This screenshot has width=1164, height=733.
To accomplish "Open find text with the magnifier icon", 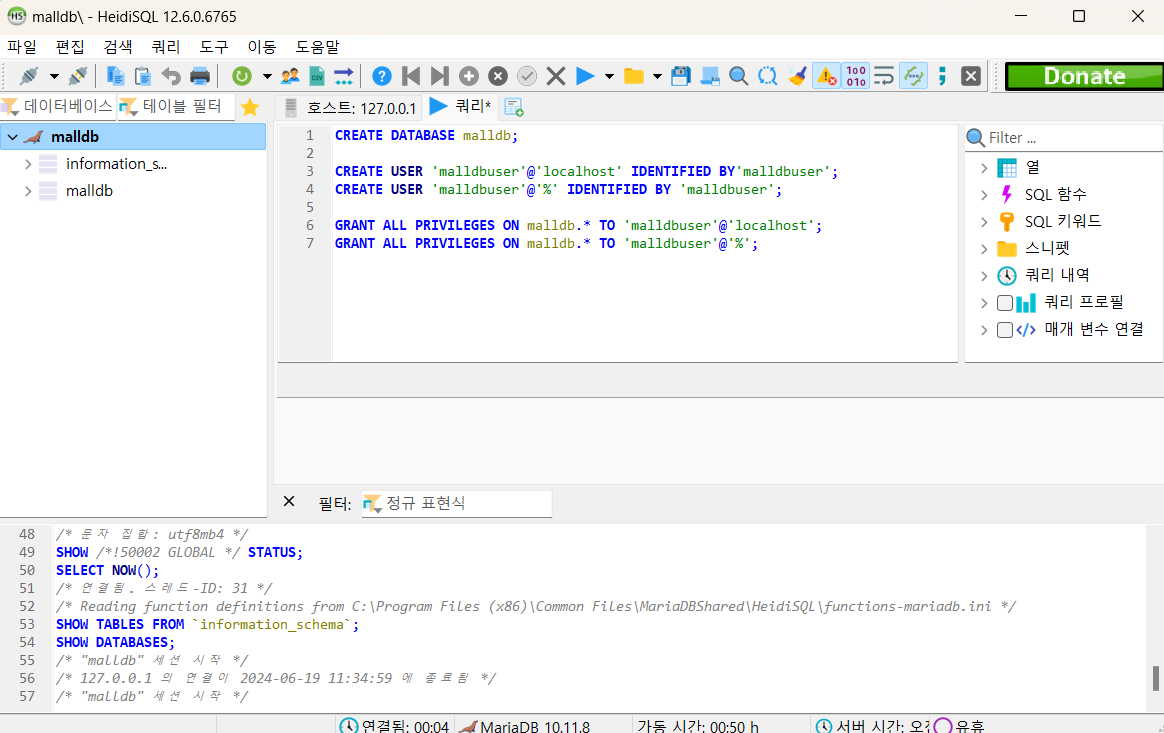I will pyautogui.click(x=739, y=76).
